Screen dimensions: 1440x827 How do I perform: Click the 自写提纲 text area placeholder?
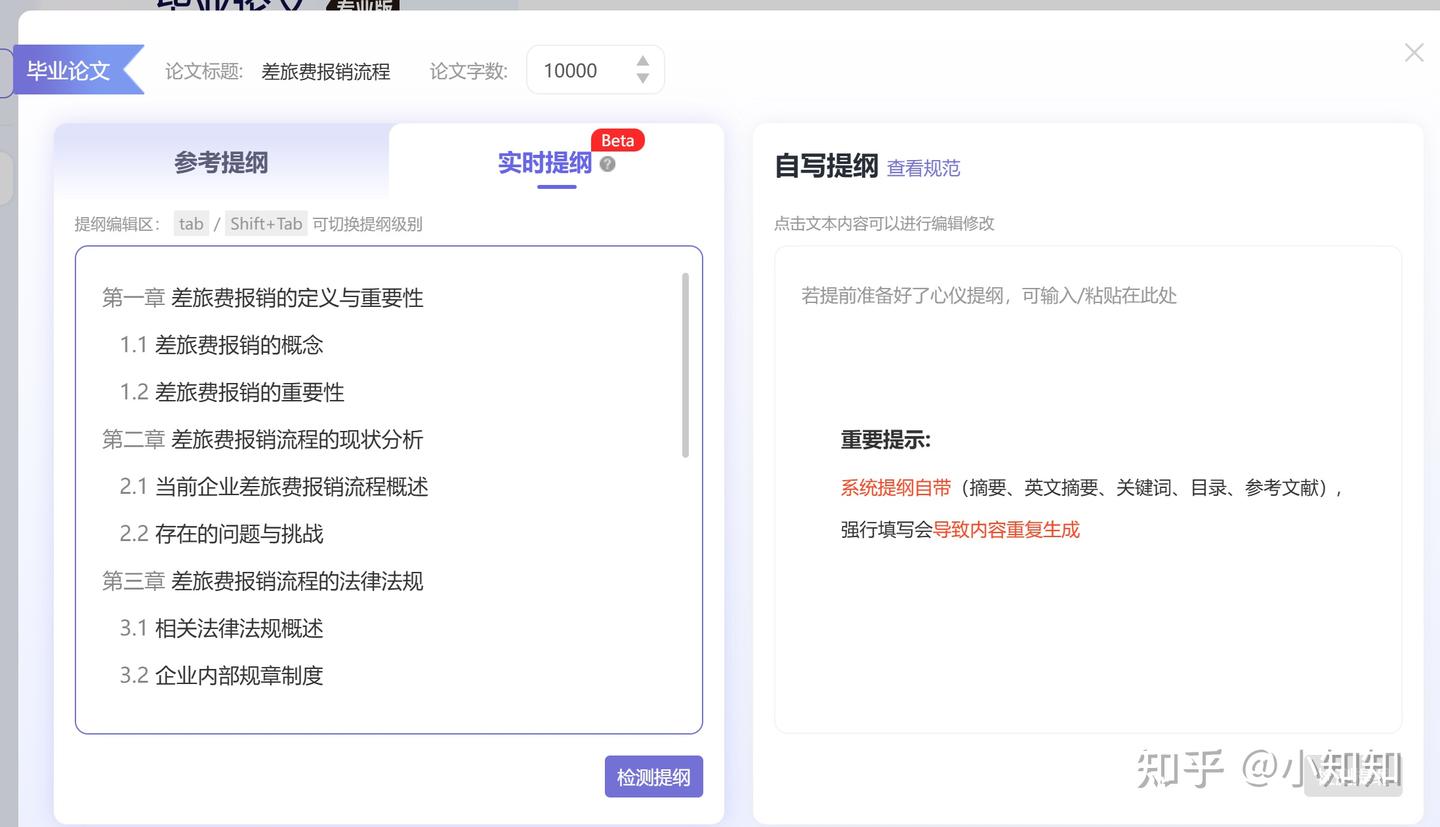[x=989, y=295]
